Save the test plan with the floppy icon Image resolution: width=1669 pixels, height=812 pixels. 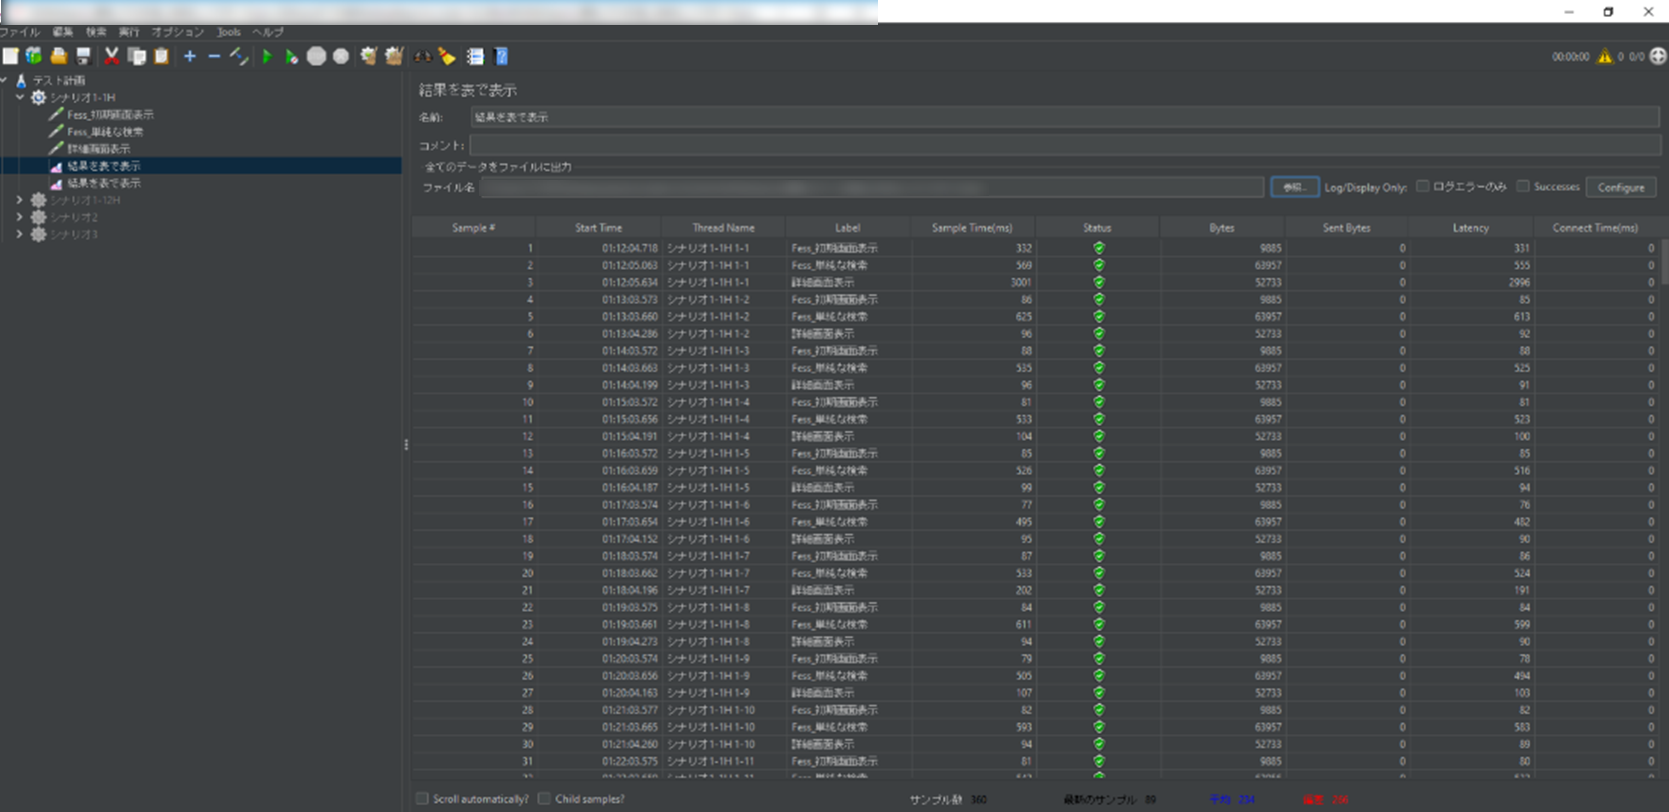click(83, 56)
